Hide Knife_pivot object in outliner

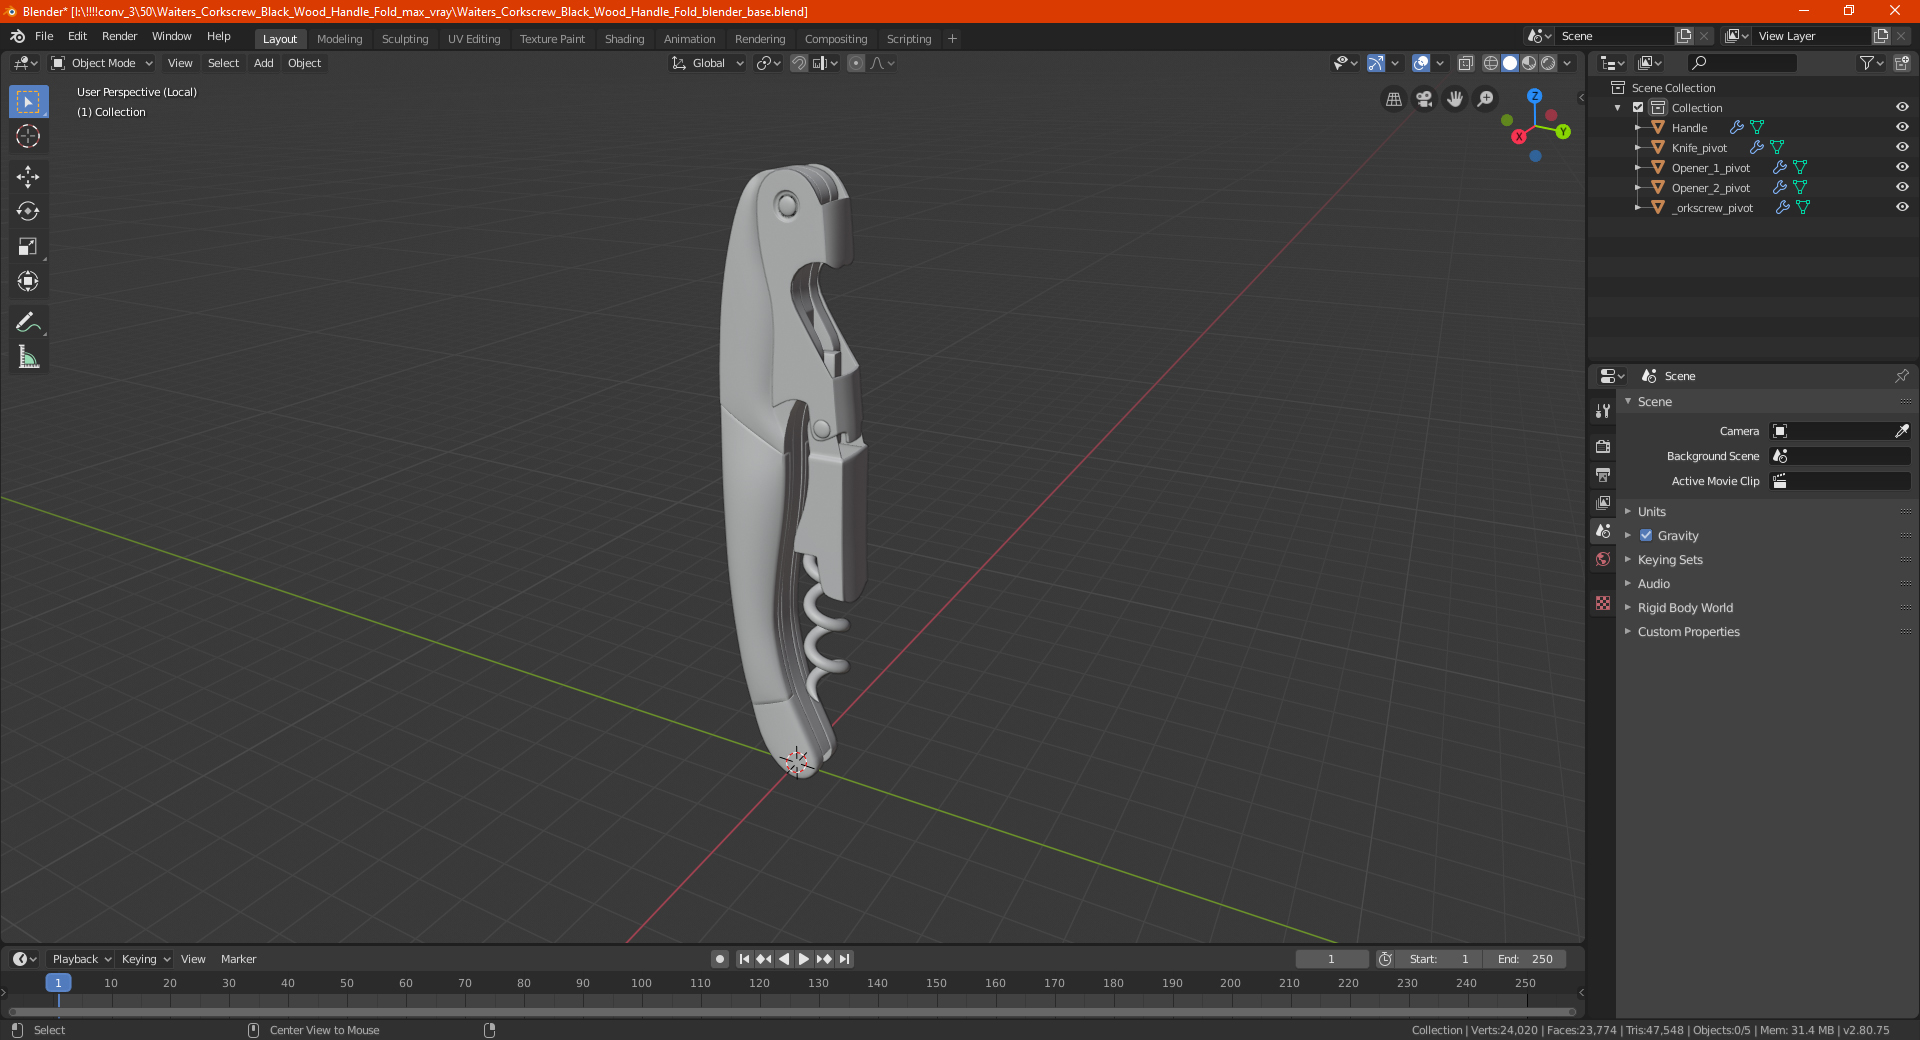[x=1902, y=147]
